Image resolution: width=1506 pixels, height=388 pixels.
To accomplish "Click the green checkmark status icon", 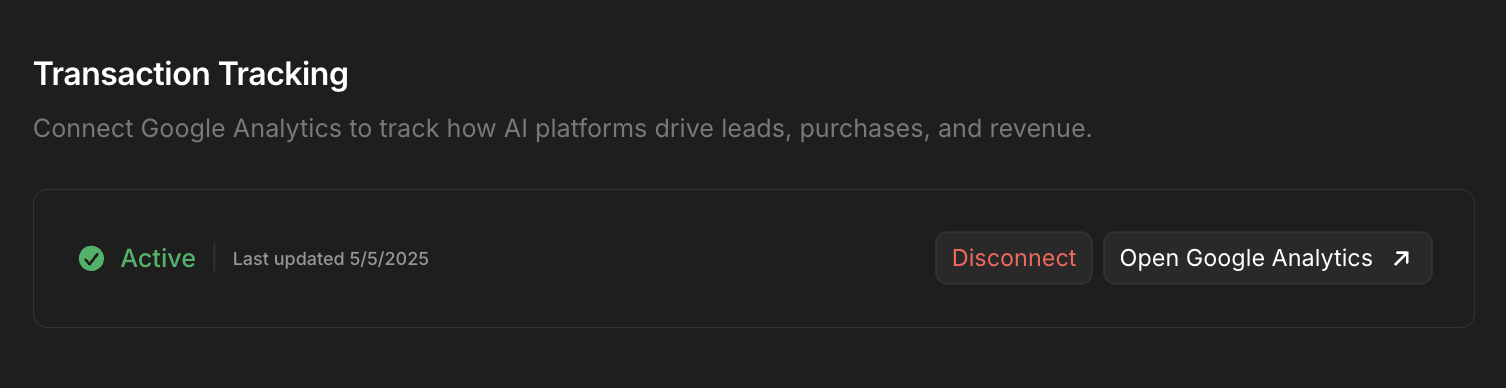I will tap(91, 258).
